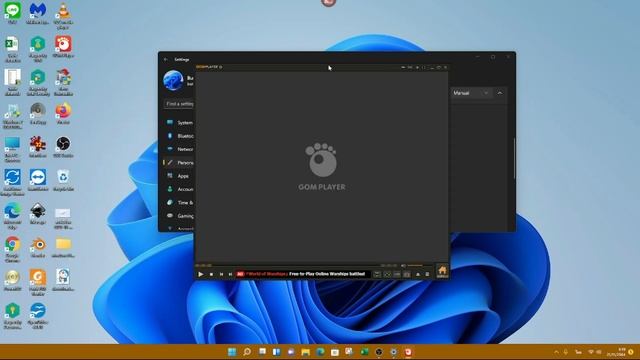Image resolution: width=640 pixels, height=360 pixels.
Task: Open the World of Warships ad banner
Action: 302,274
